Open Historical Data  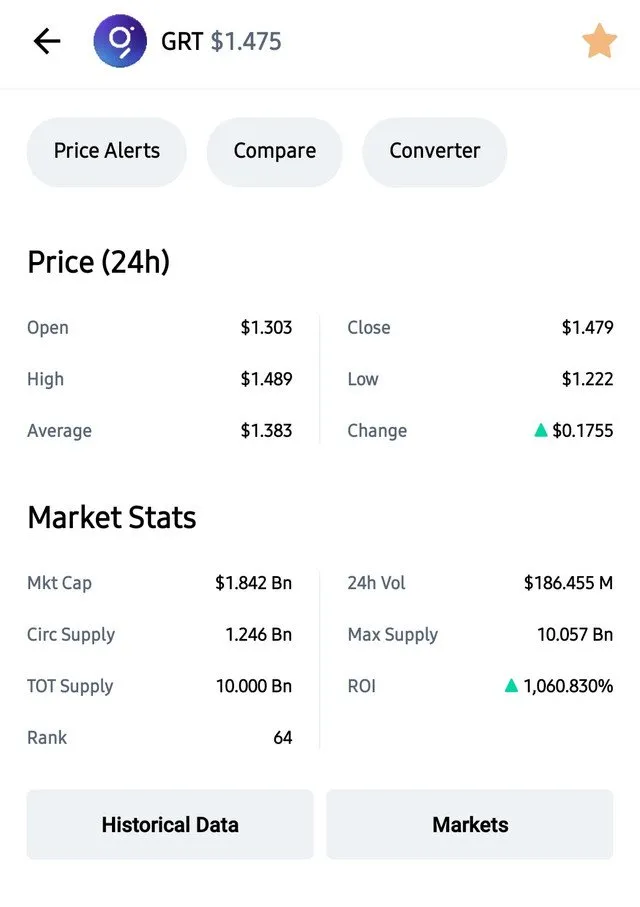point(170,824)
